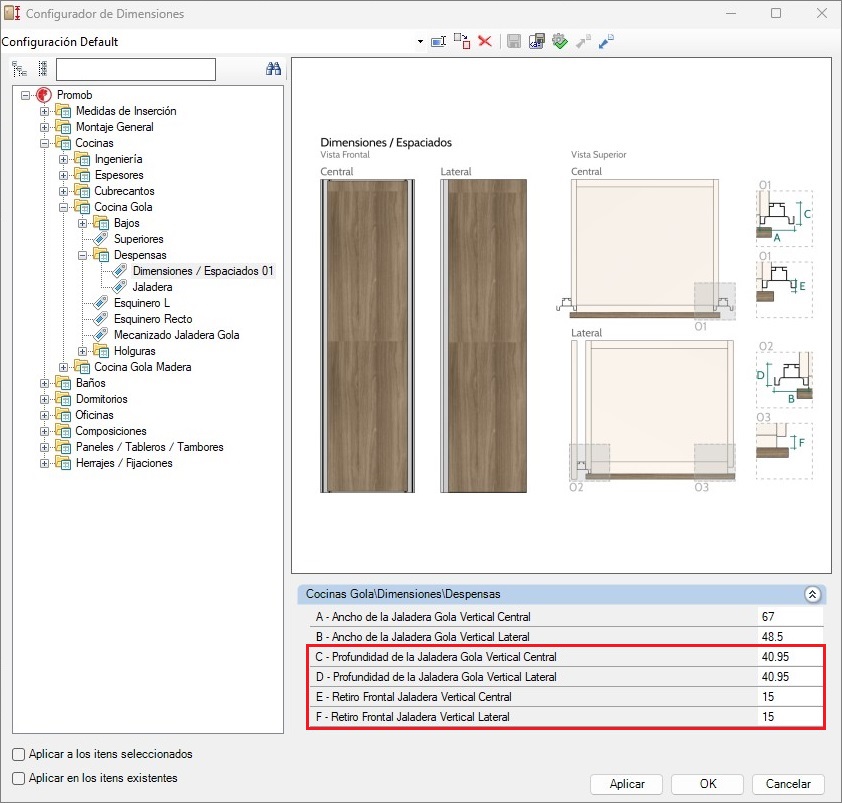Click the gear with green checkmark icon

pyautogui.click(x=560, y=42)
